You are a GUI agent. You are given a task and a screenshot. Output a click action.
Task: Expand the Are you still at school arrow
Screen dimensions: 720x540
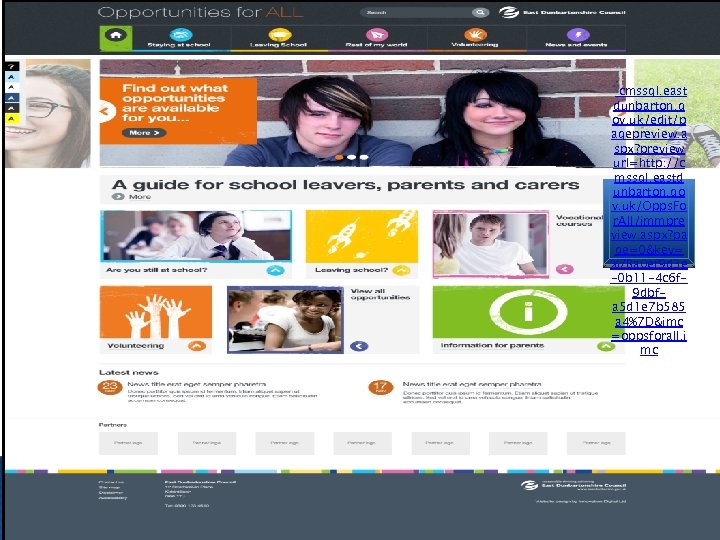coord(276,270)
